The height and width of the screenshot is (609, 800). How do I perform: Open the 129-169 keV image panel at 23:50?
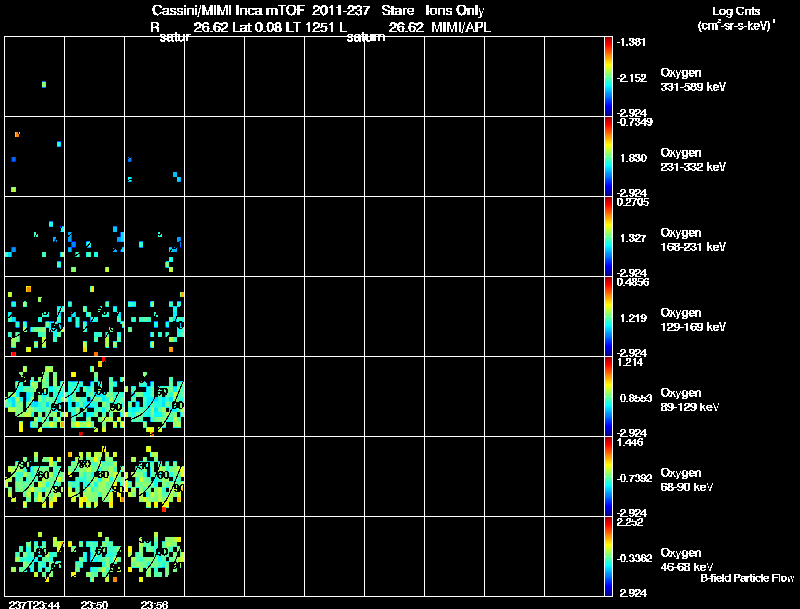click(x=94, y=317)
